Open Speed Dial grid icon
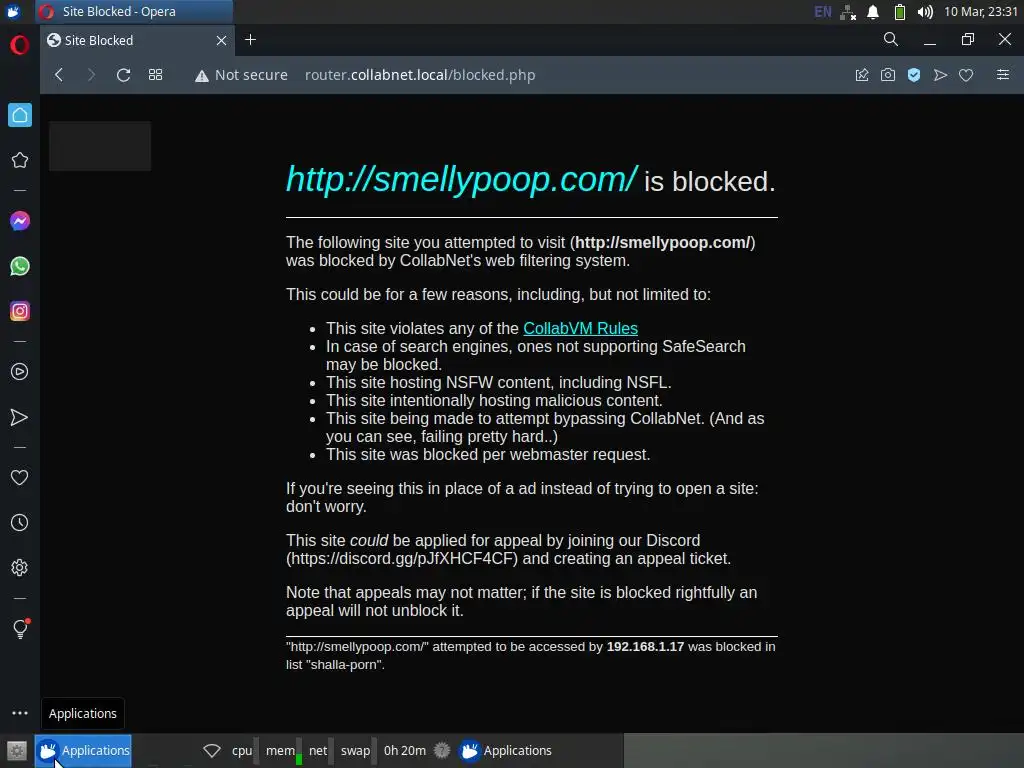This screenshot has height=768, width=1024. [x=155, y=75]
